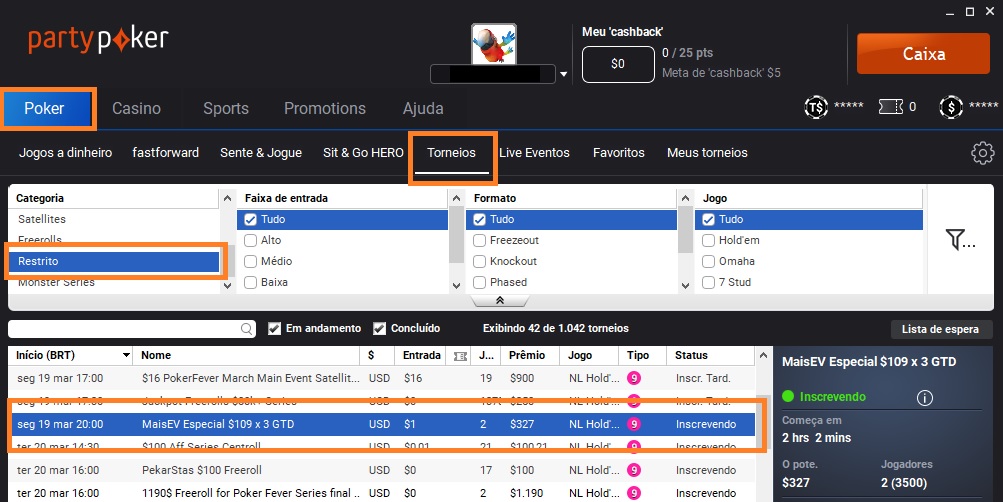Toggle the Em andamento checkbox
Image resolution: width=1003 pixels, height=502 pixels.
point(274,329)
